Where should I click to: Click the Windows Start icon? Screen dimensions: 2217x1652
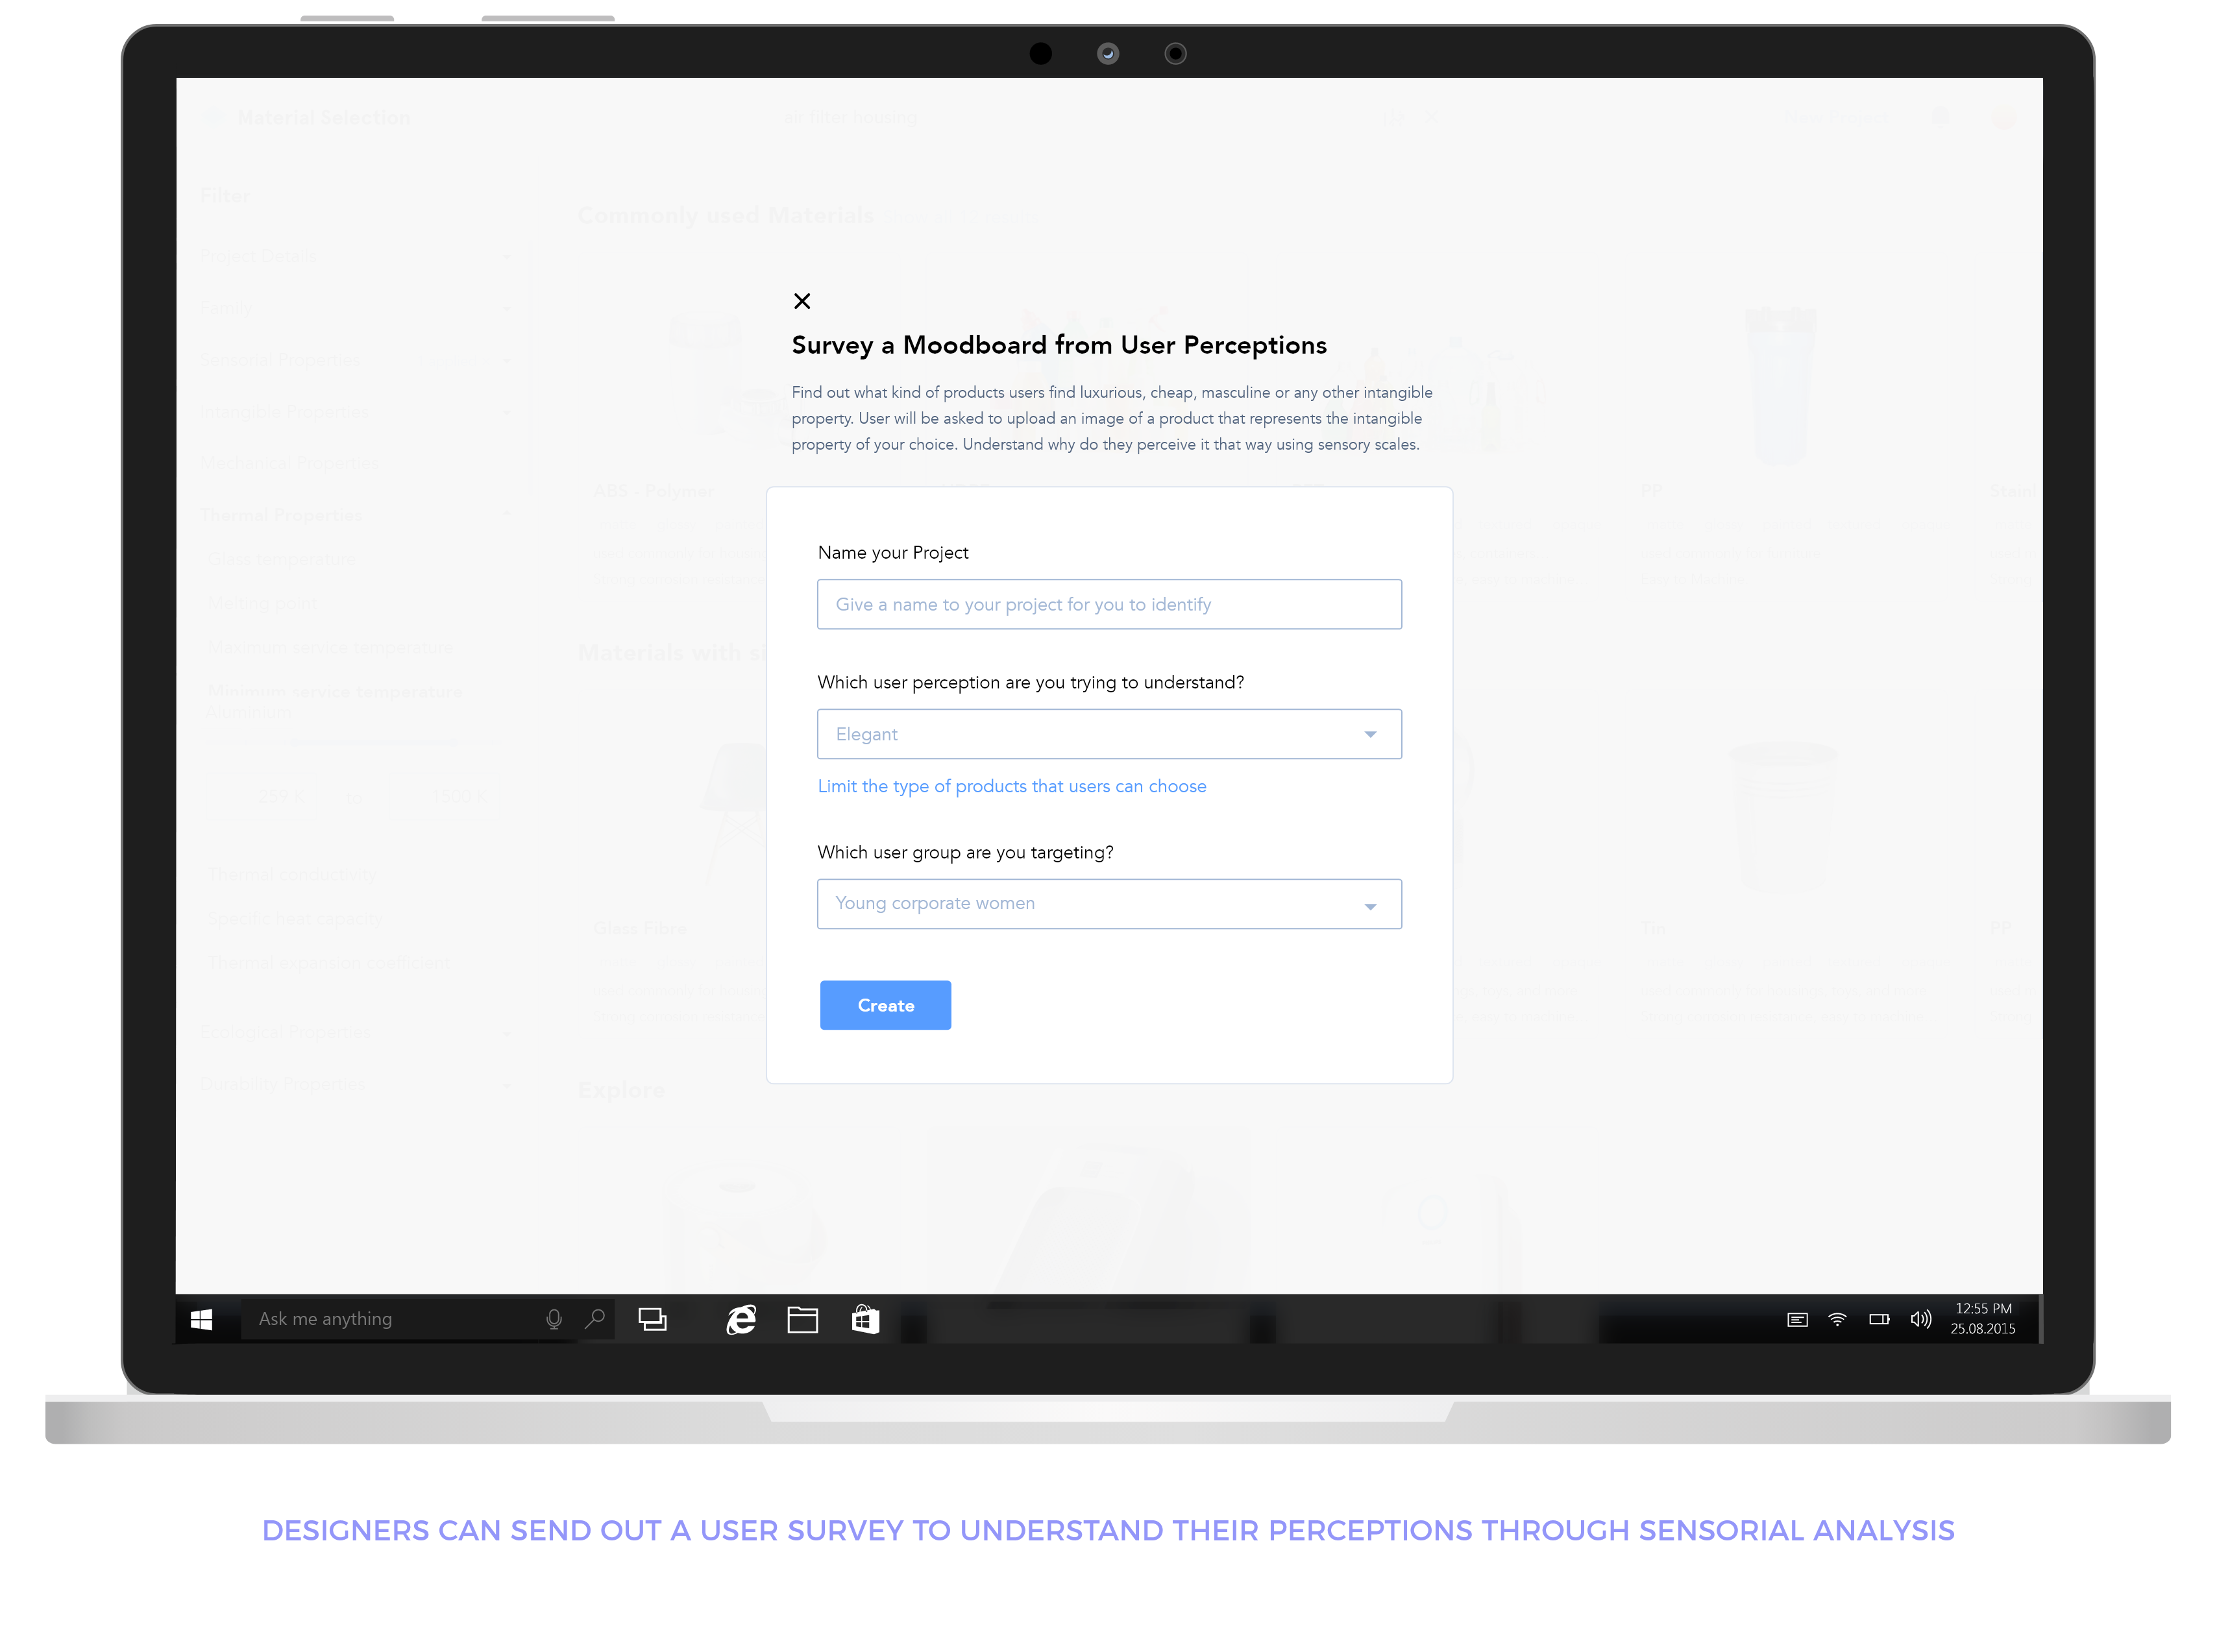tap(201, 1320)
